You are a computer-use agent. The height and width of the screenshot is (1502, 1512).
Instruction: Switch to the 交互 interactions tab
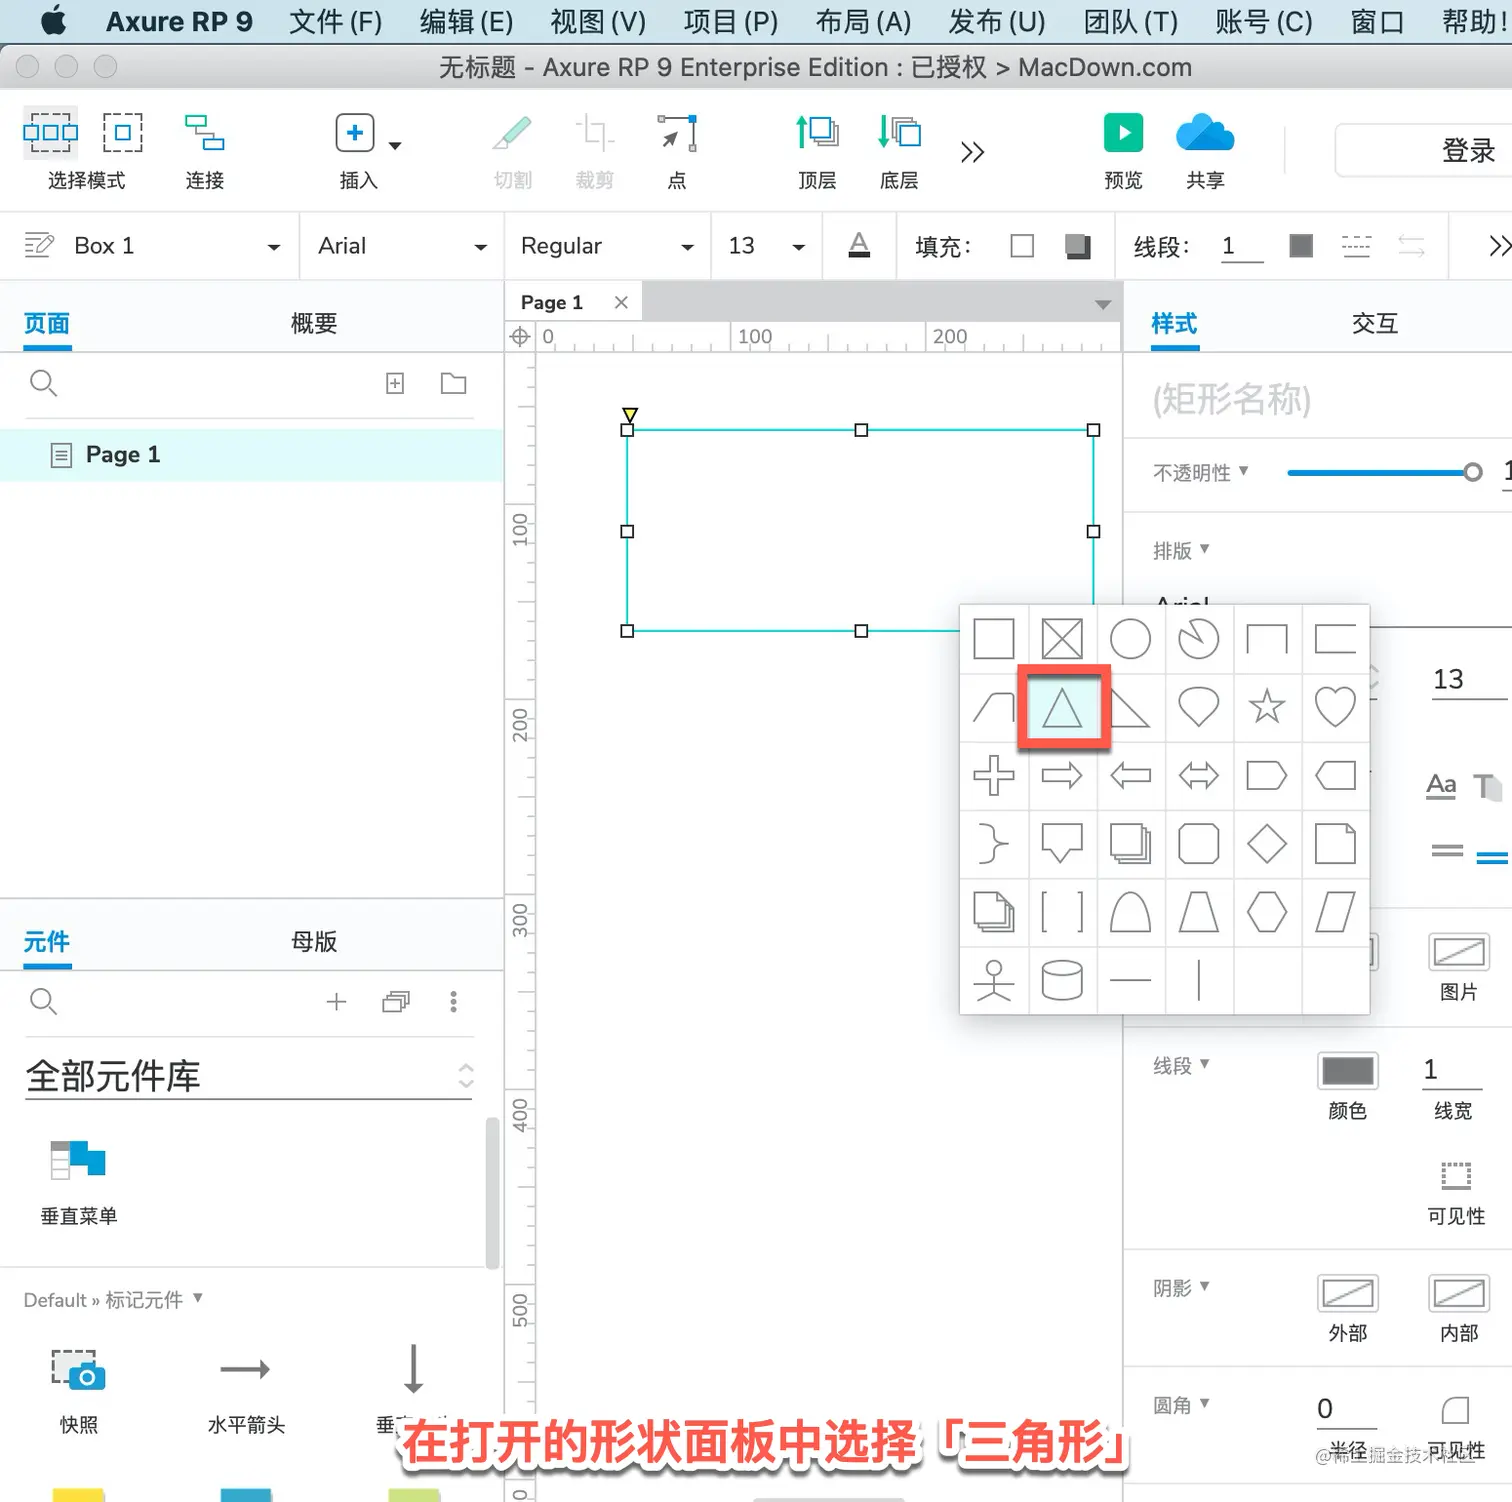[1375, 323]
